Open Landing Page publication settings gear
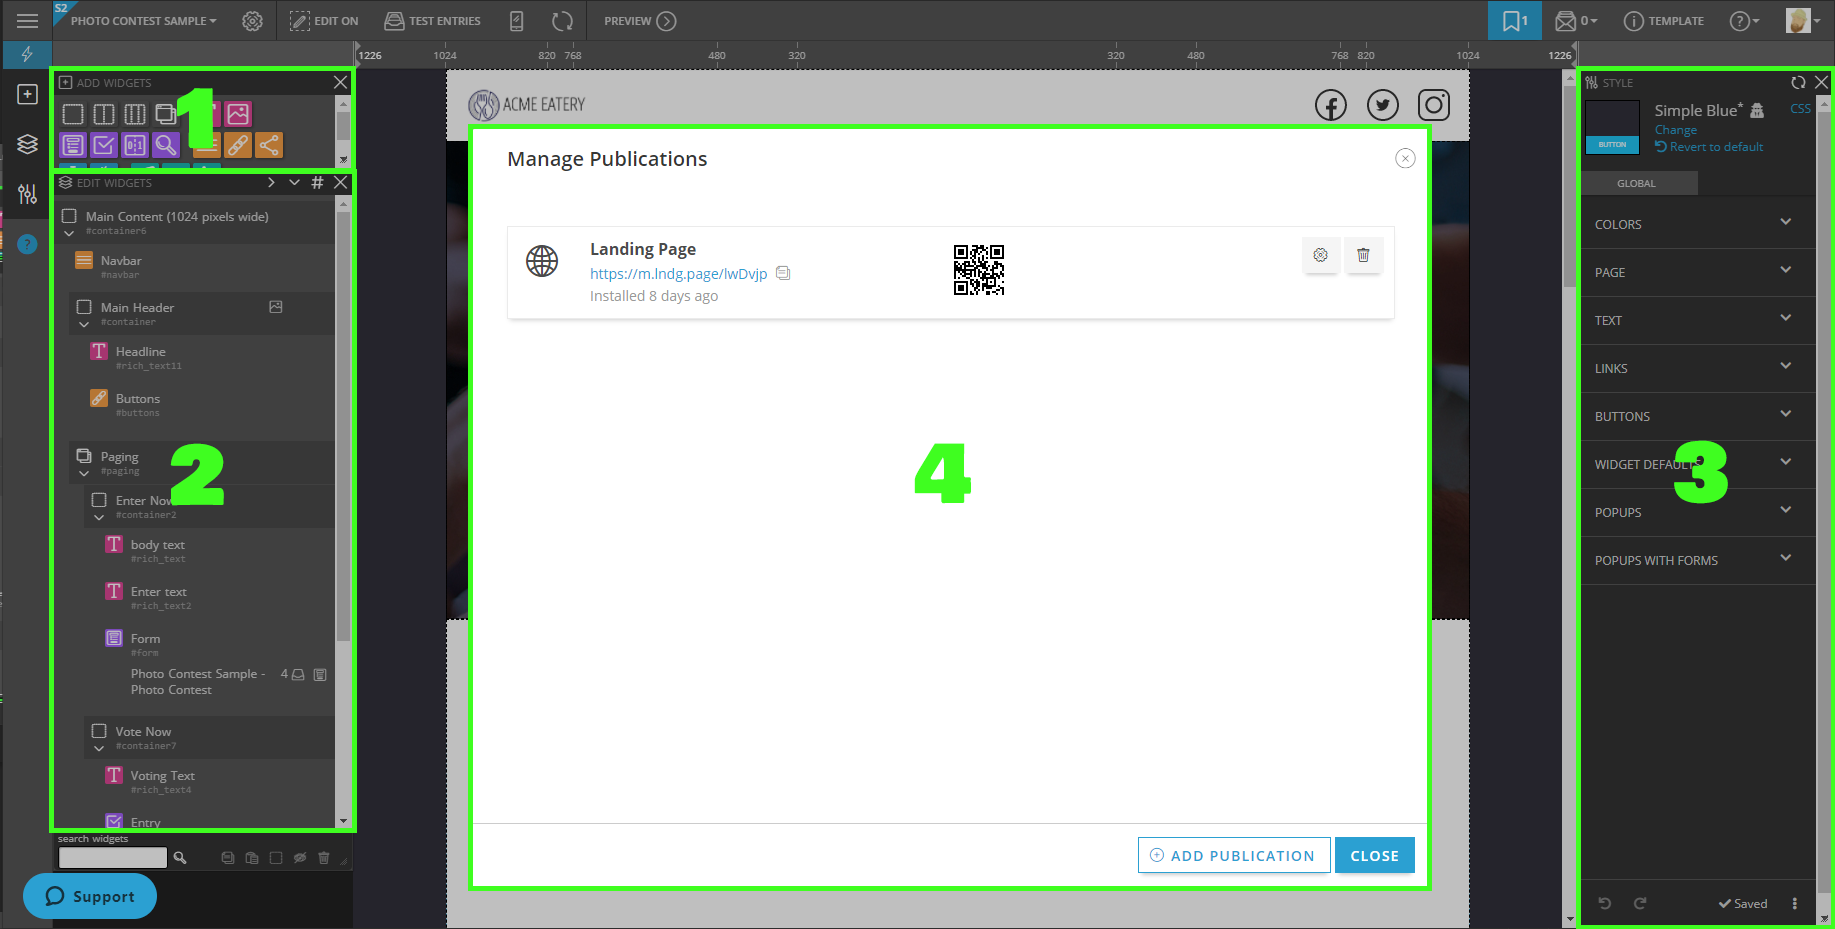This screenshot has width=1835, height=929. coord(1320,255)
